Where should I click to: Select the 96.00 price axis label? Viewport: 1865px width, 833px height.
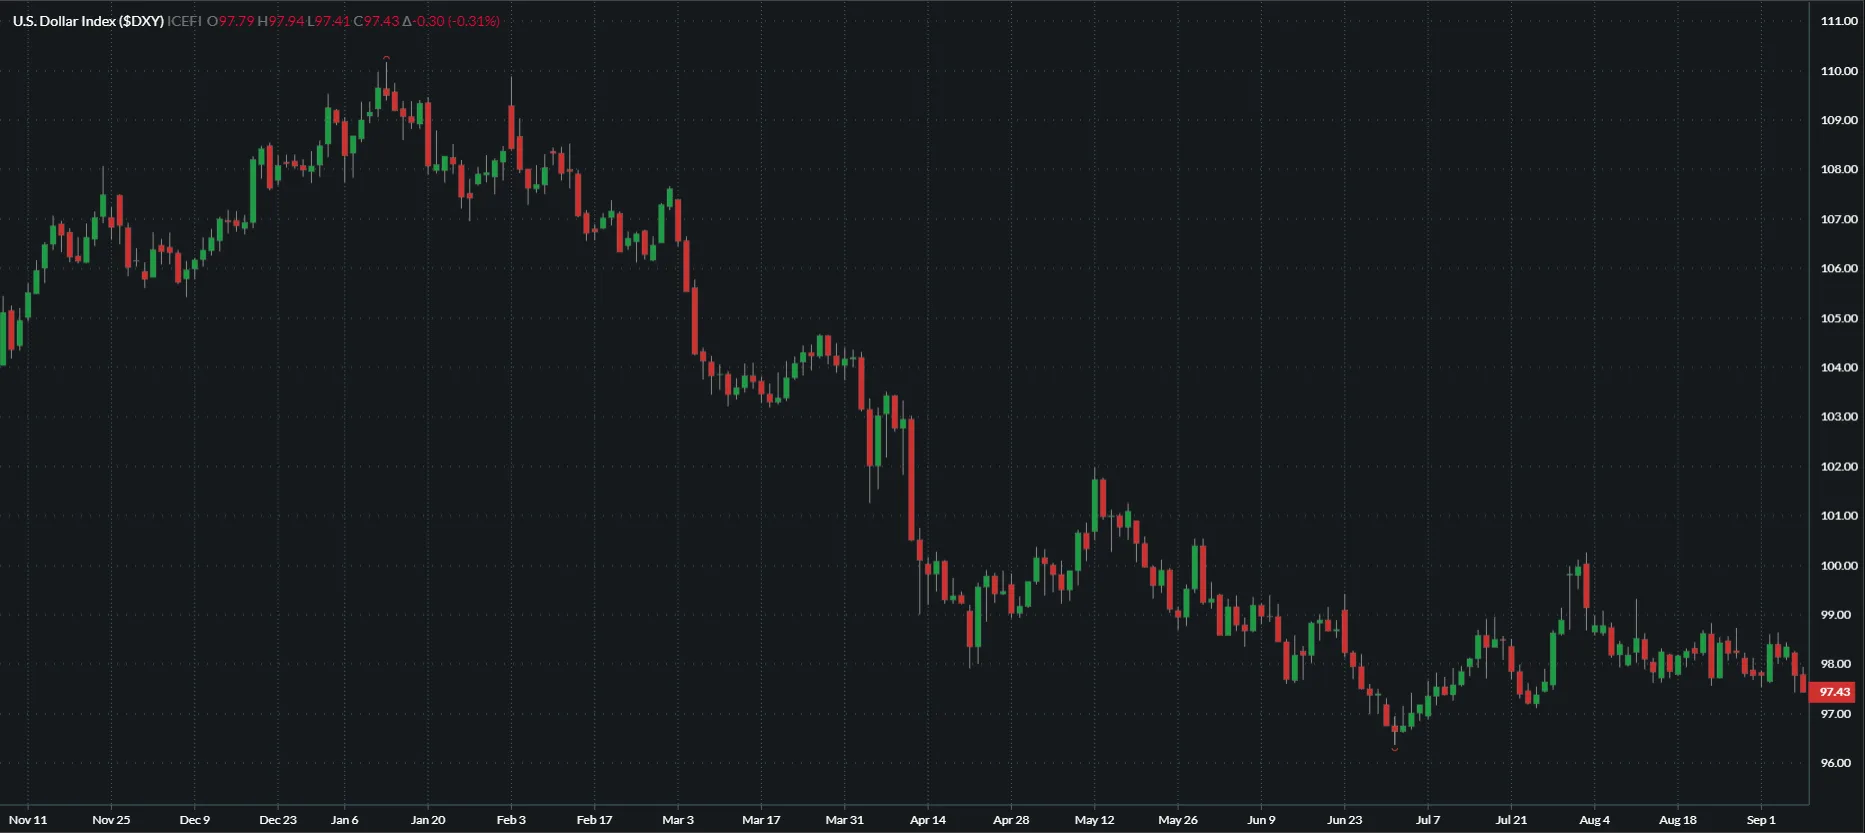tap(1838, 763)
